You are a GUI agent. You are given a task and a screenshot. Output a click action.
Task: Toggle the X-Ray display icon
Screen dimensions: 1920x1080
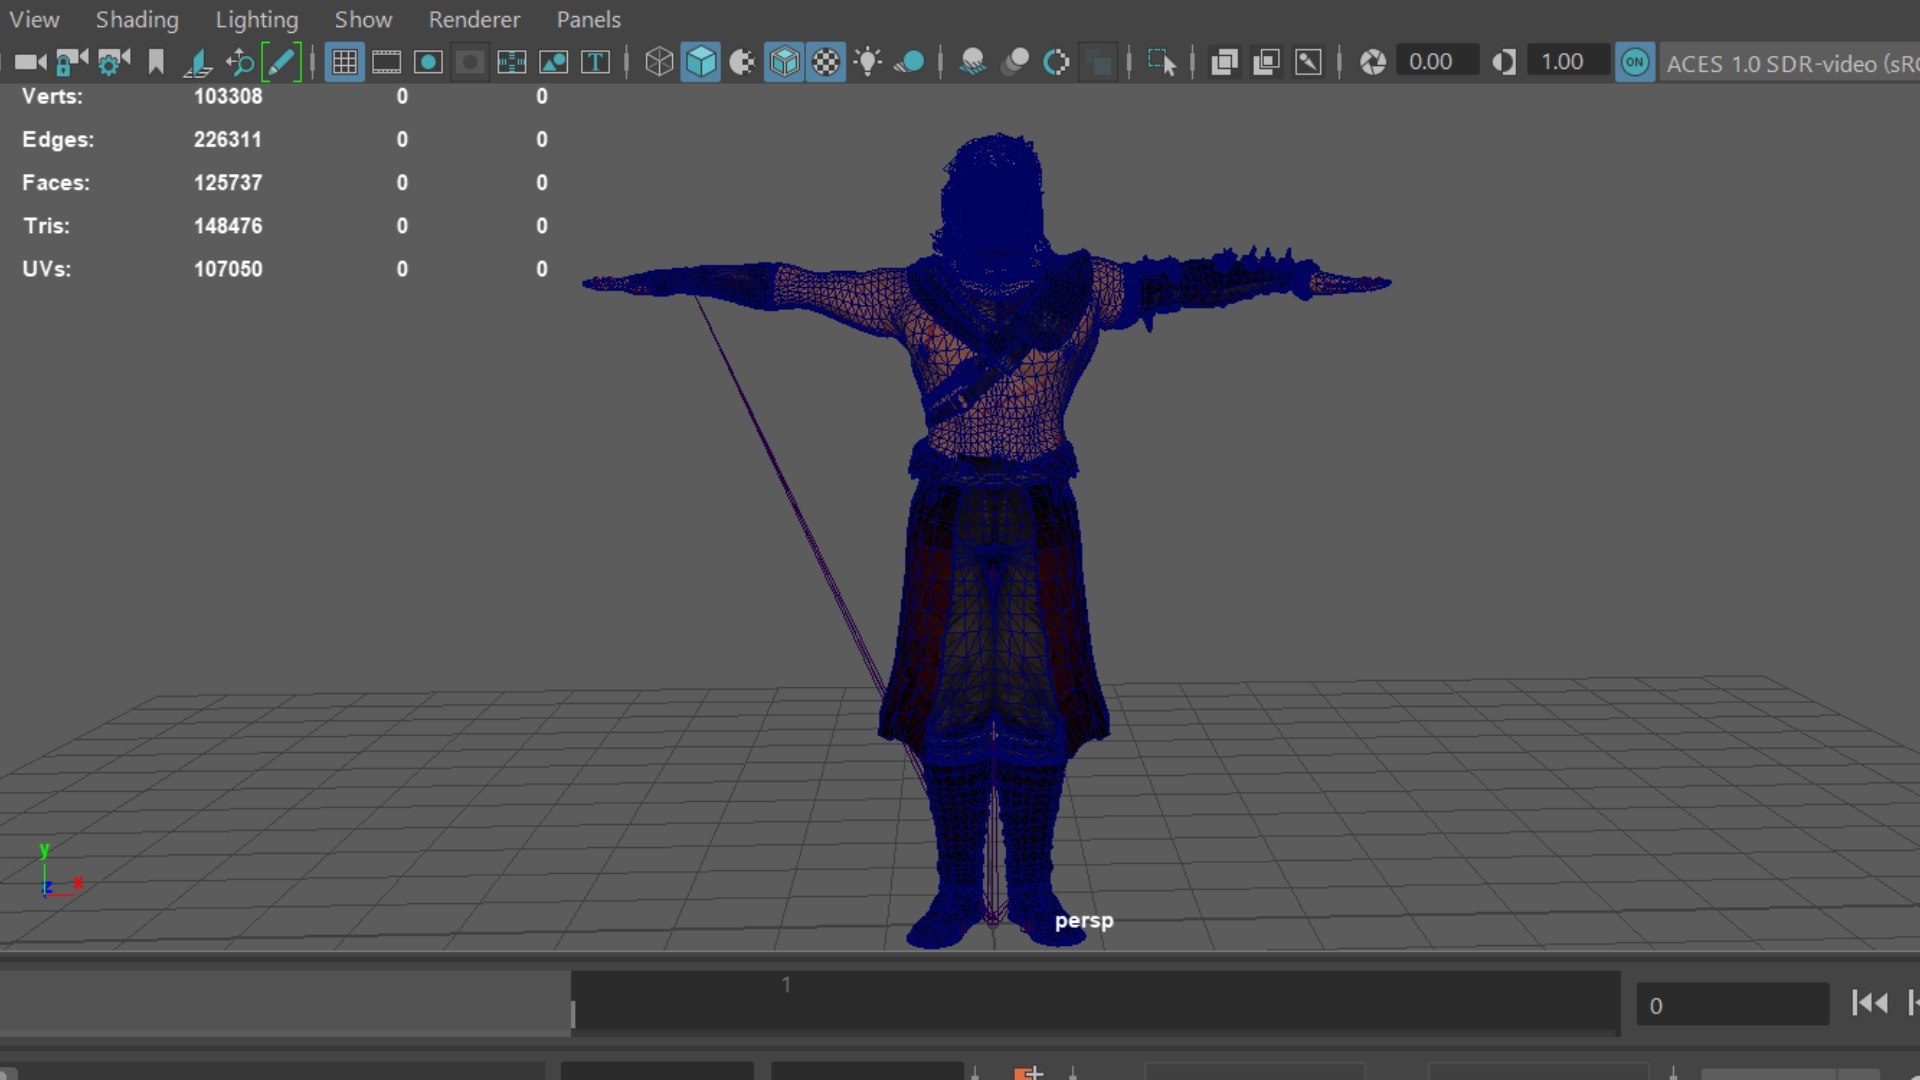[1224, 62]
